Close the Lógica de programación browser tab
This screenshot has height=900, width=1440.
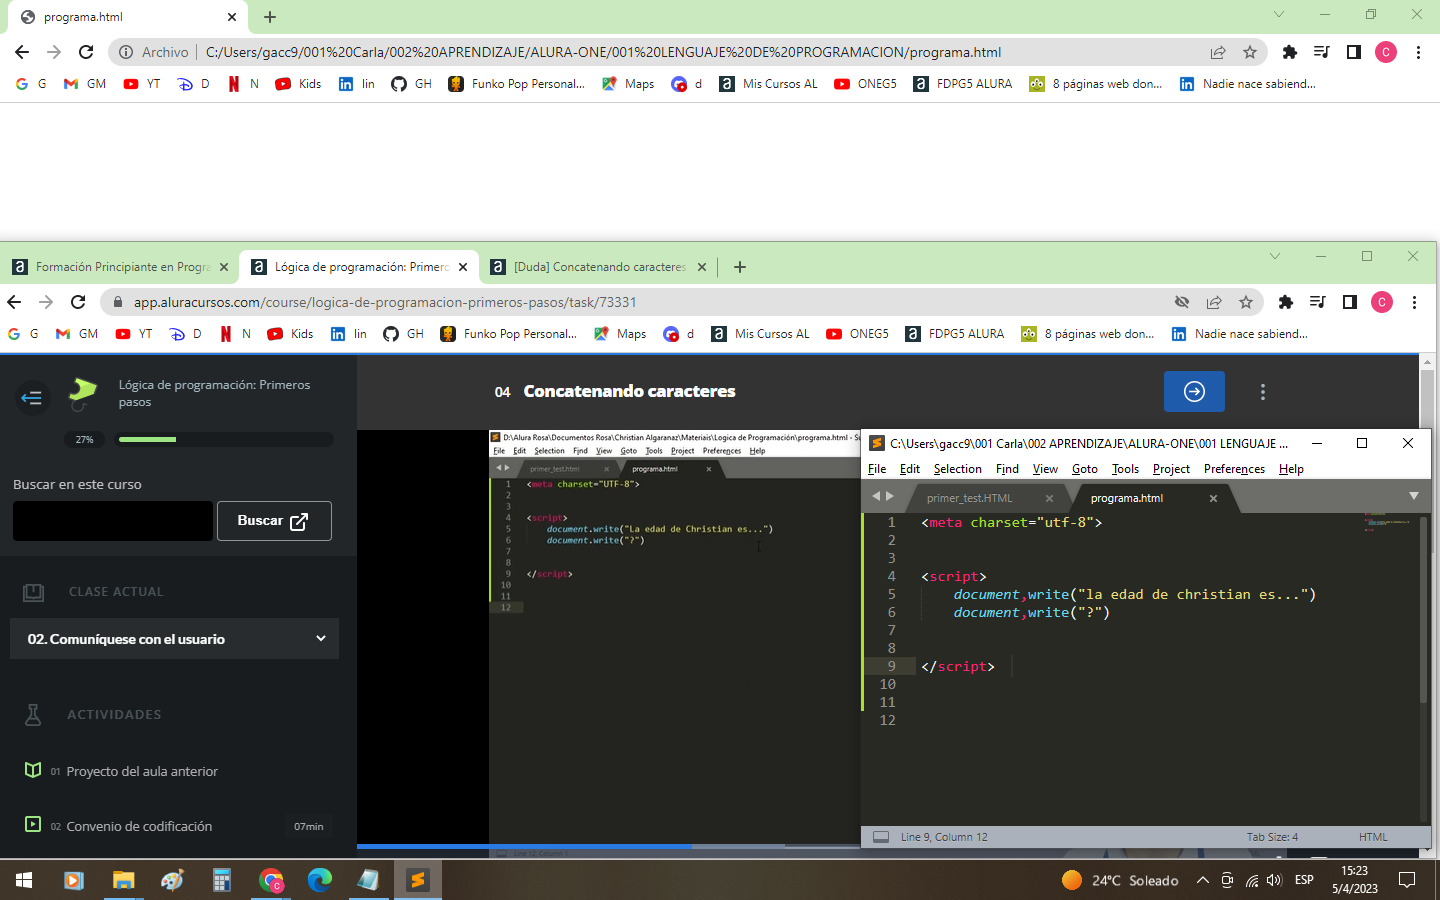(x=463, y=267)
